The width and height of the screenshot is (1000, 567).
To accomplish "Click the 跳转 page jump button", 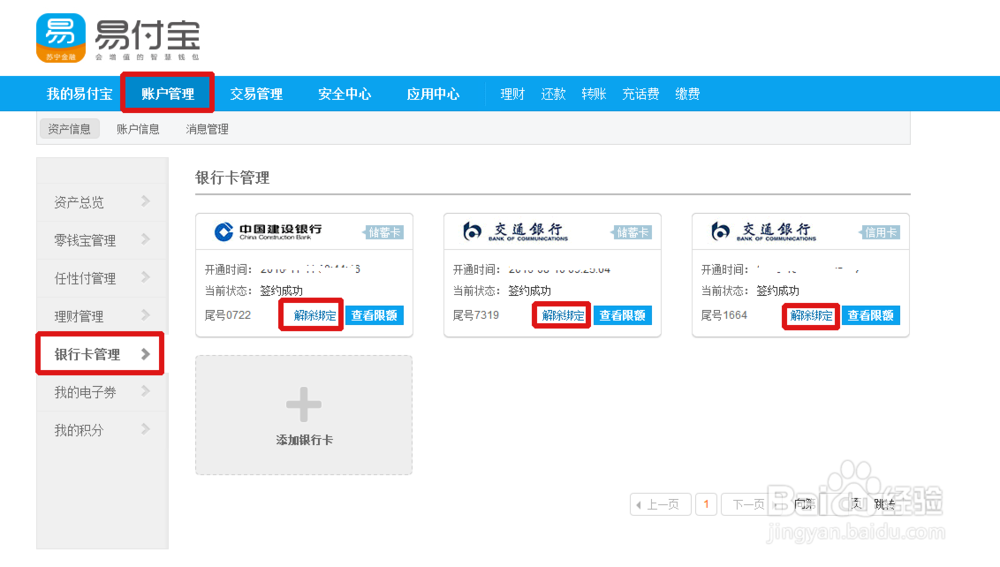I will coord(885,504).
